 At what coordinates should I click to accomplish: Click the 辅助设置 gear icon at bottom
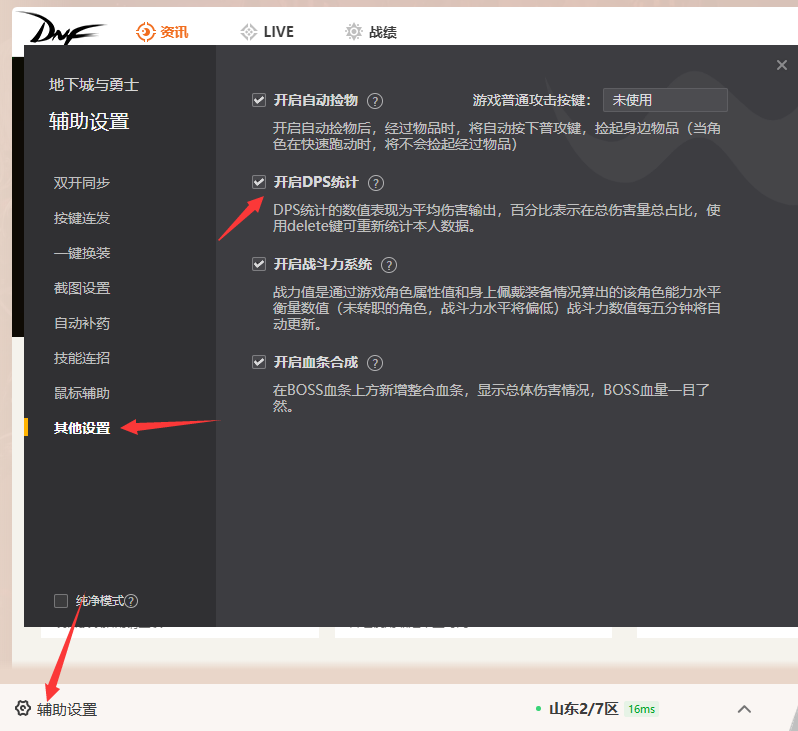tap(22, 708)
